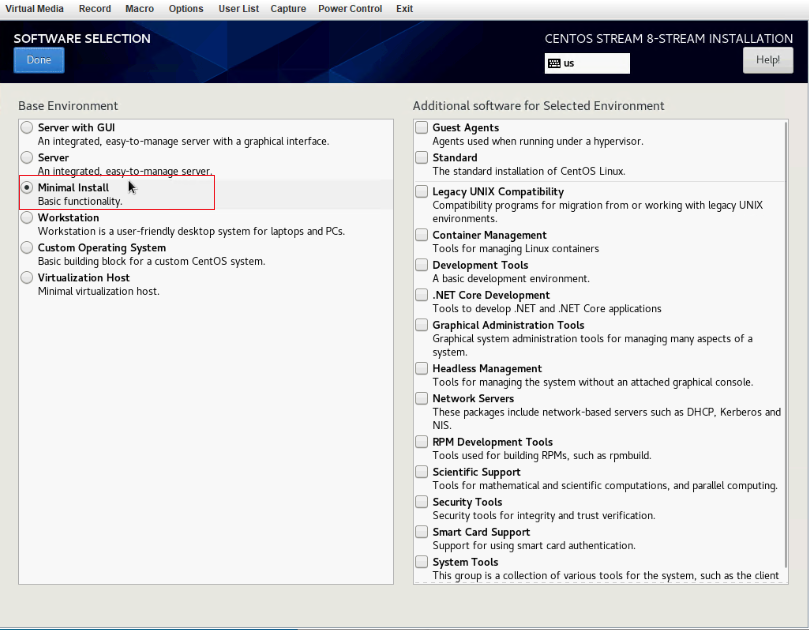Choose the Server base environment radio button
Viewport: 809px width, 630px height.
click(x=27, y=157)
